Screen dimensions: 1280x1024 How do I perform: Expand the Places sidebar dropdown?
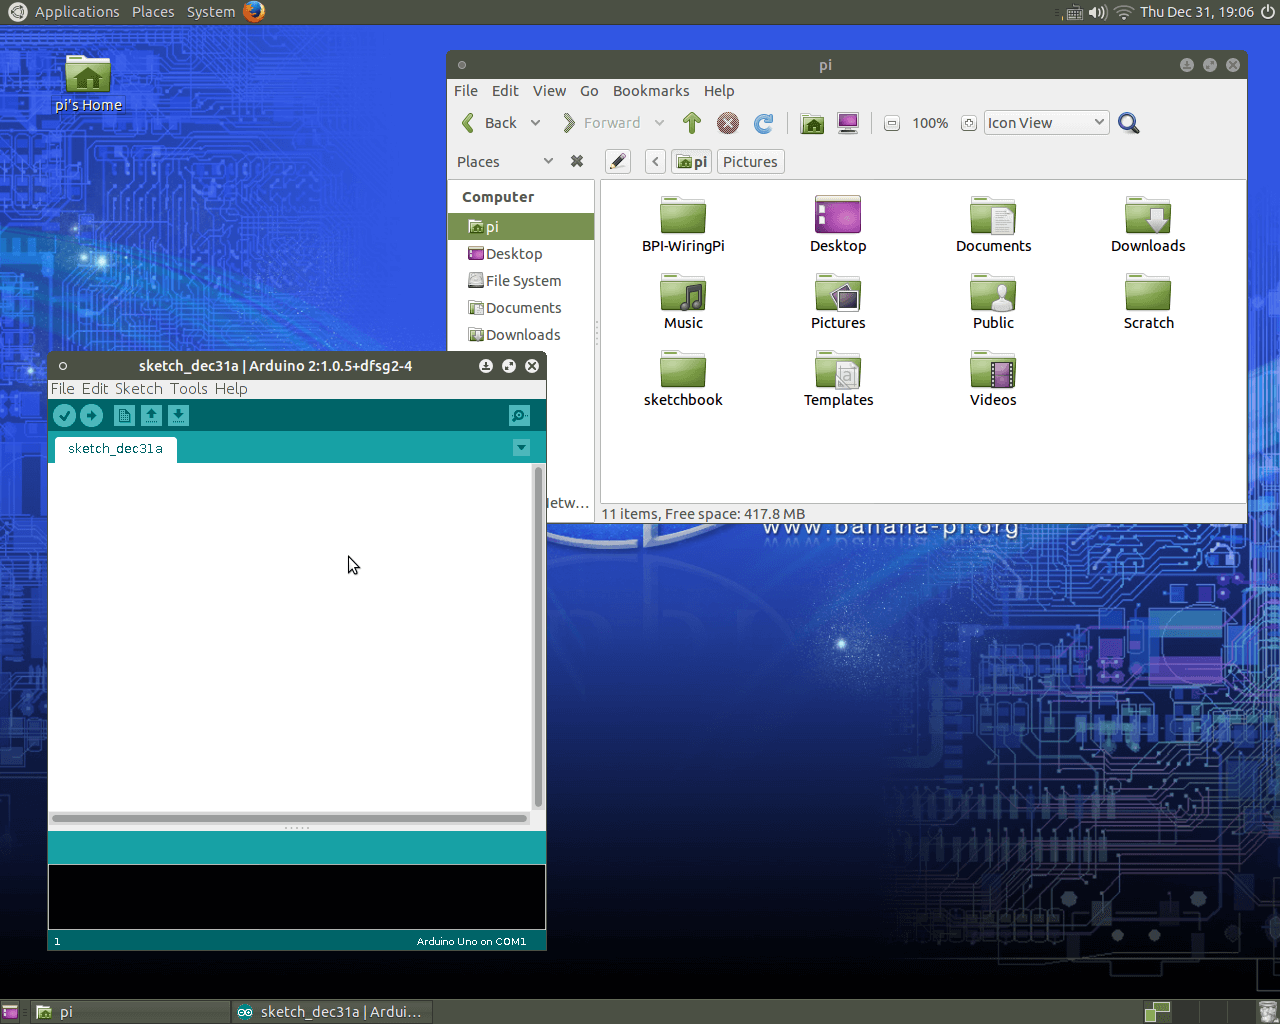(547, 161)
